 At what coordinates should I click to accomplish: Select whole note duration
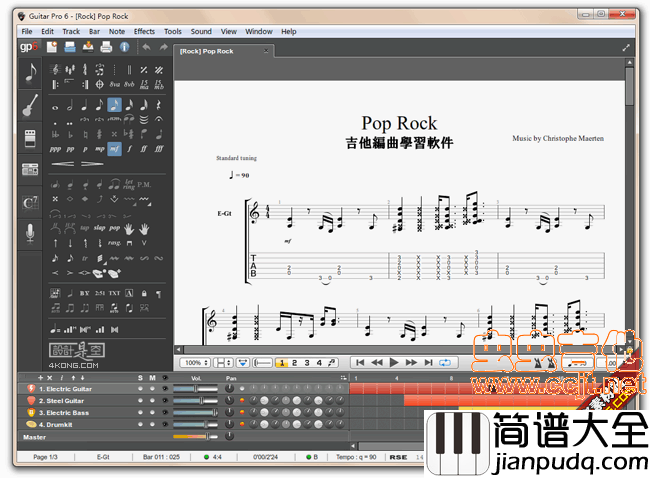point(55,107)
